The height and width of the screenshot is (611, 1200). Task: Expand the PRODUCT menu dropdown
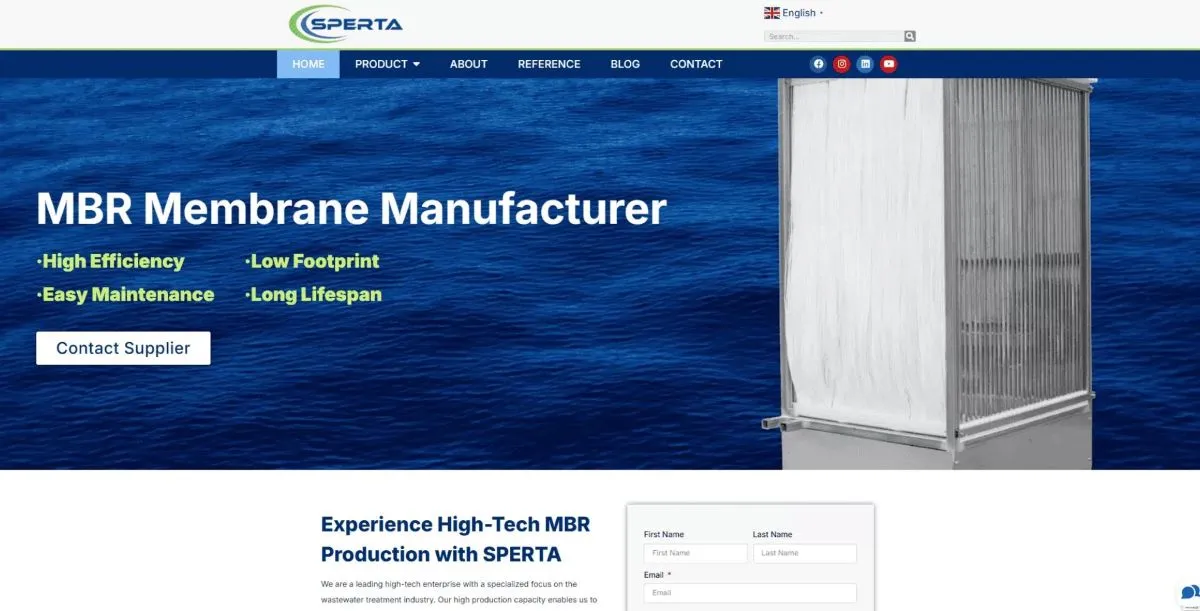point(387,63)
